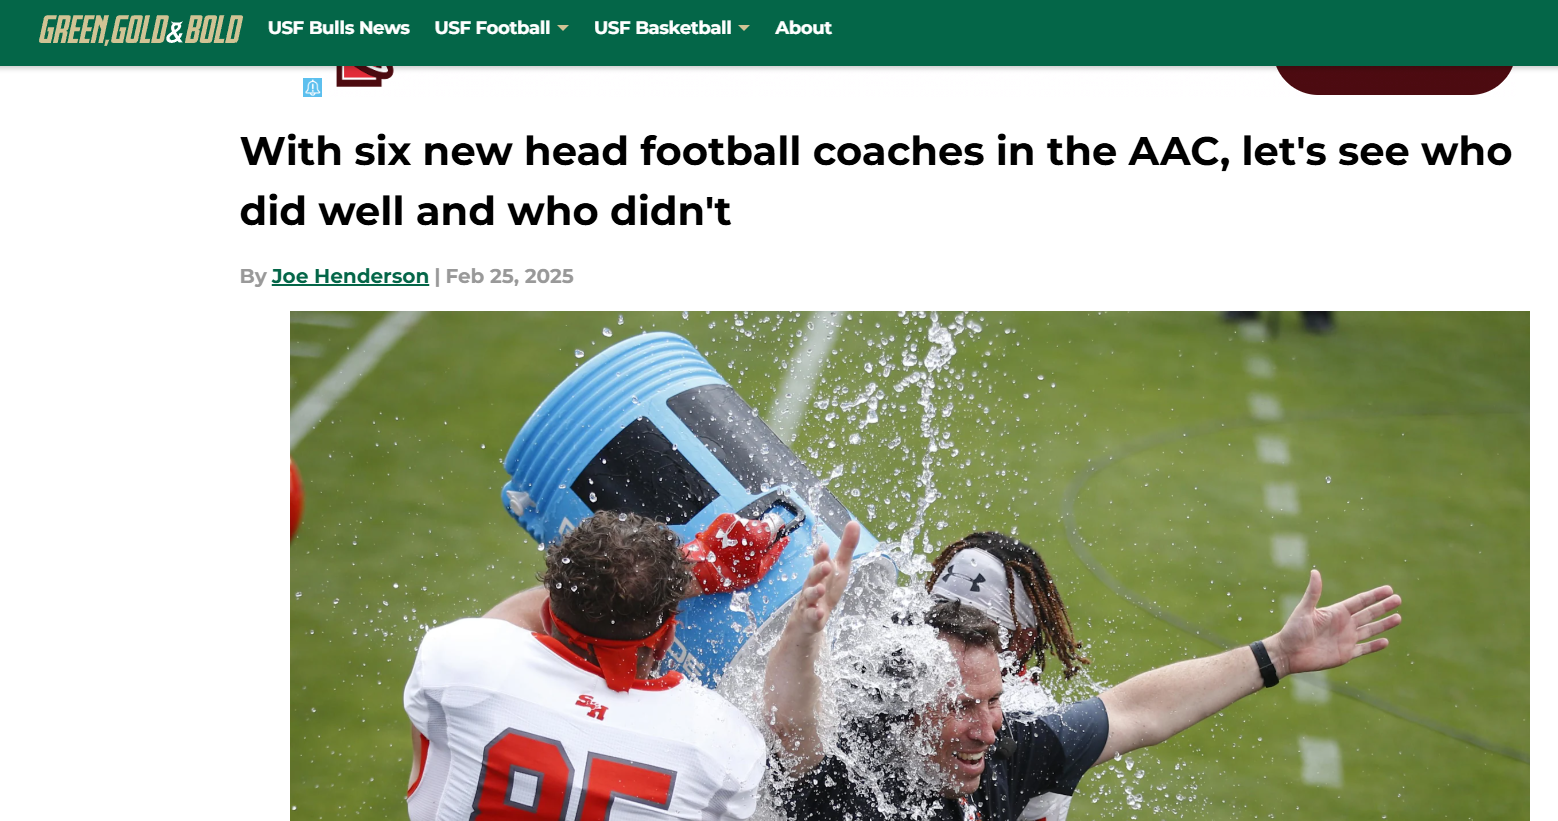Click the dark maroon rounded button

pos(1393,80)
